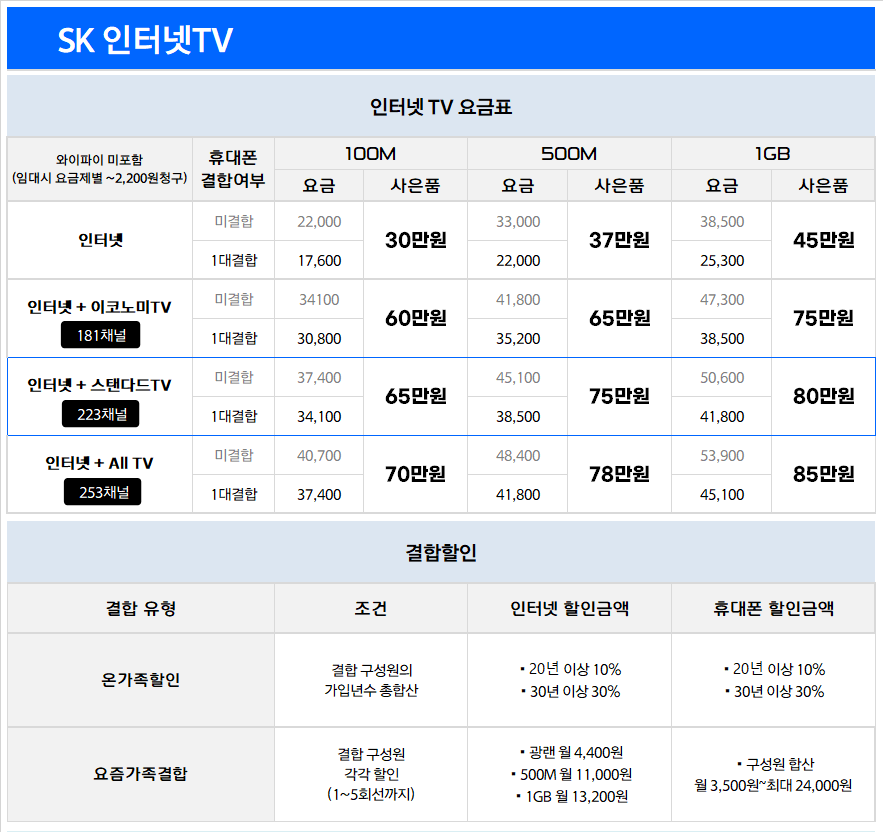Select the 500M 월 11,000원 discount line
883x832 pixels.
tap(571, 775)
